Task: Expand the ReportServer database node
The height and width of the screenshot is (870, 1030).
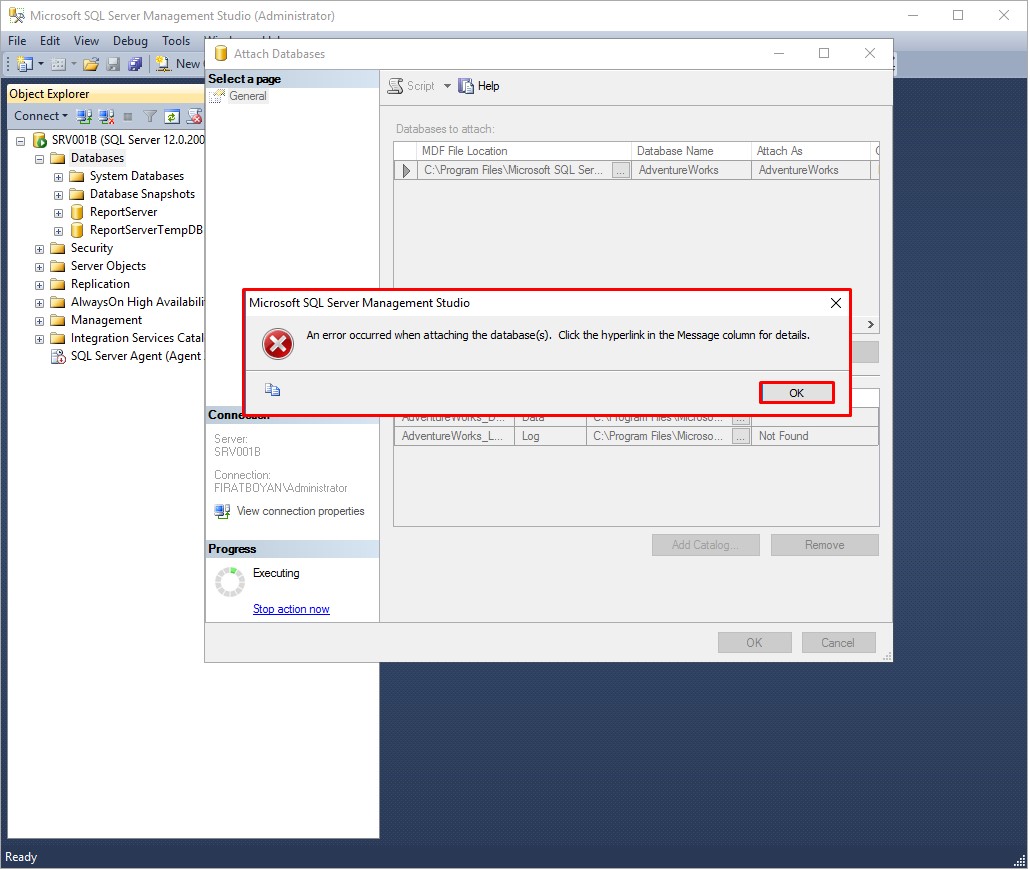Action: pos(58,214)
